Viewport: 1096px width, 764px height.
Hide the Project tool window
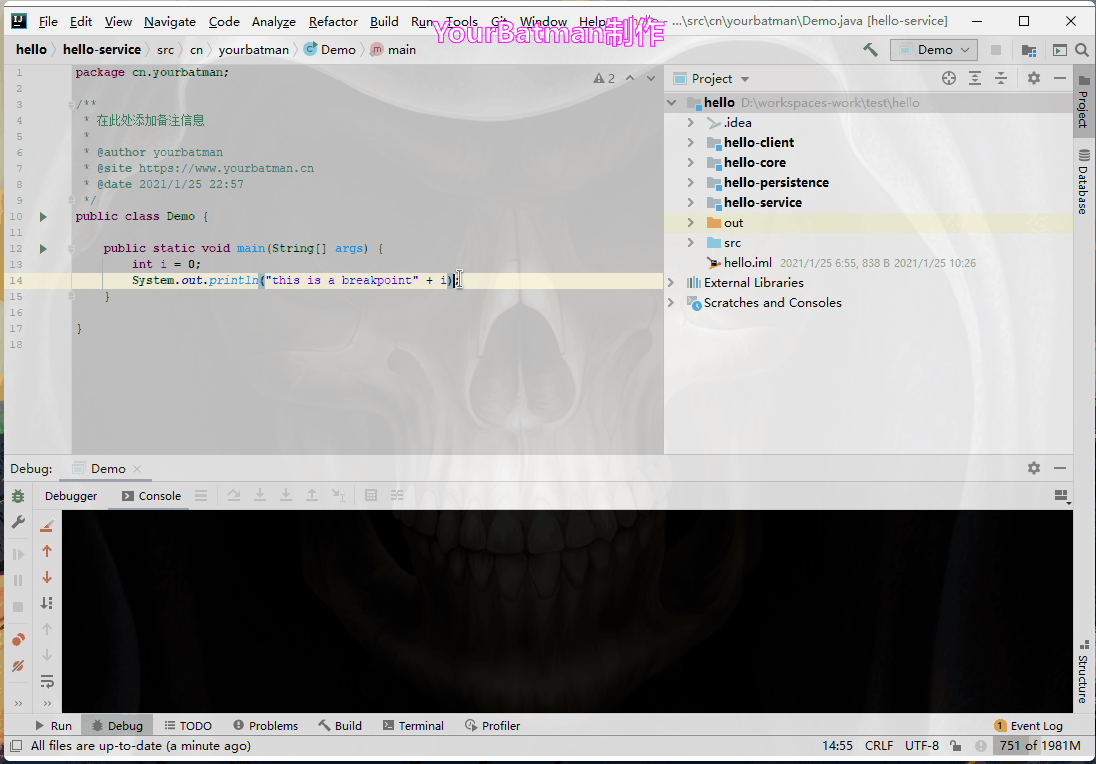(1060, 78)
